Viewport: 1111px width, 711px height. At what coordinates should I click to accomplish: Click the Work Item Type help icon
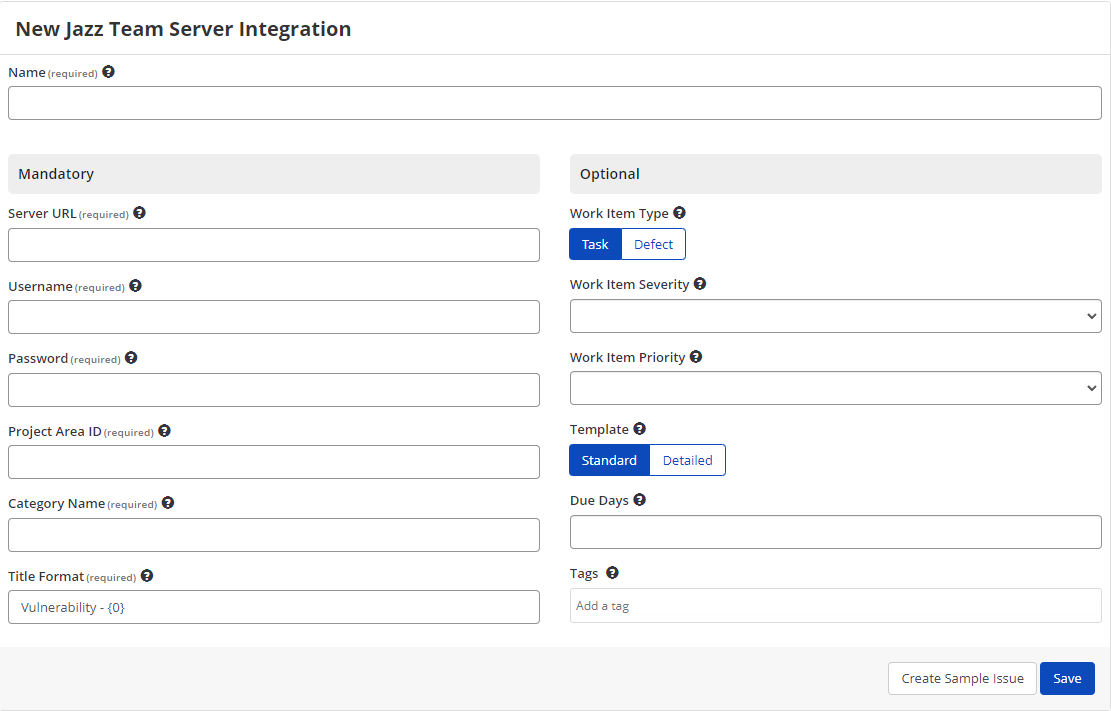[x=679, y=212]
